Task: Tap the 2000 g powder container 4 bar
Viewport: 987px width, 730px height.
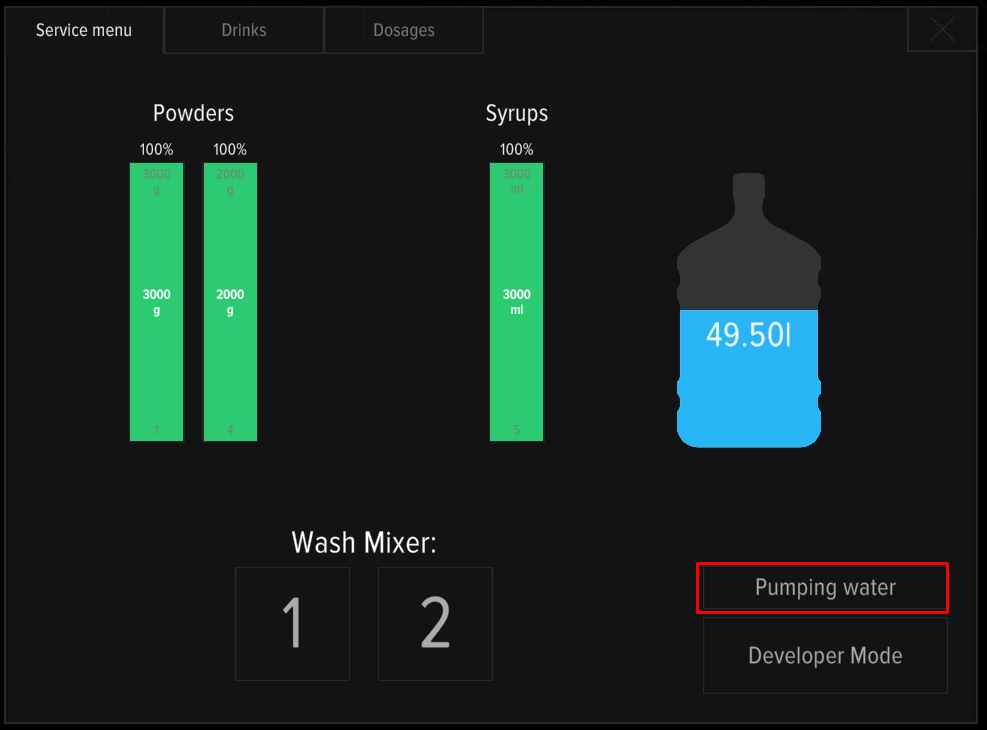Action: pos(230,301)
